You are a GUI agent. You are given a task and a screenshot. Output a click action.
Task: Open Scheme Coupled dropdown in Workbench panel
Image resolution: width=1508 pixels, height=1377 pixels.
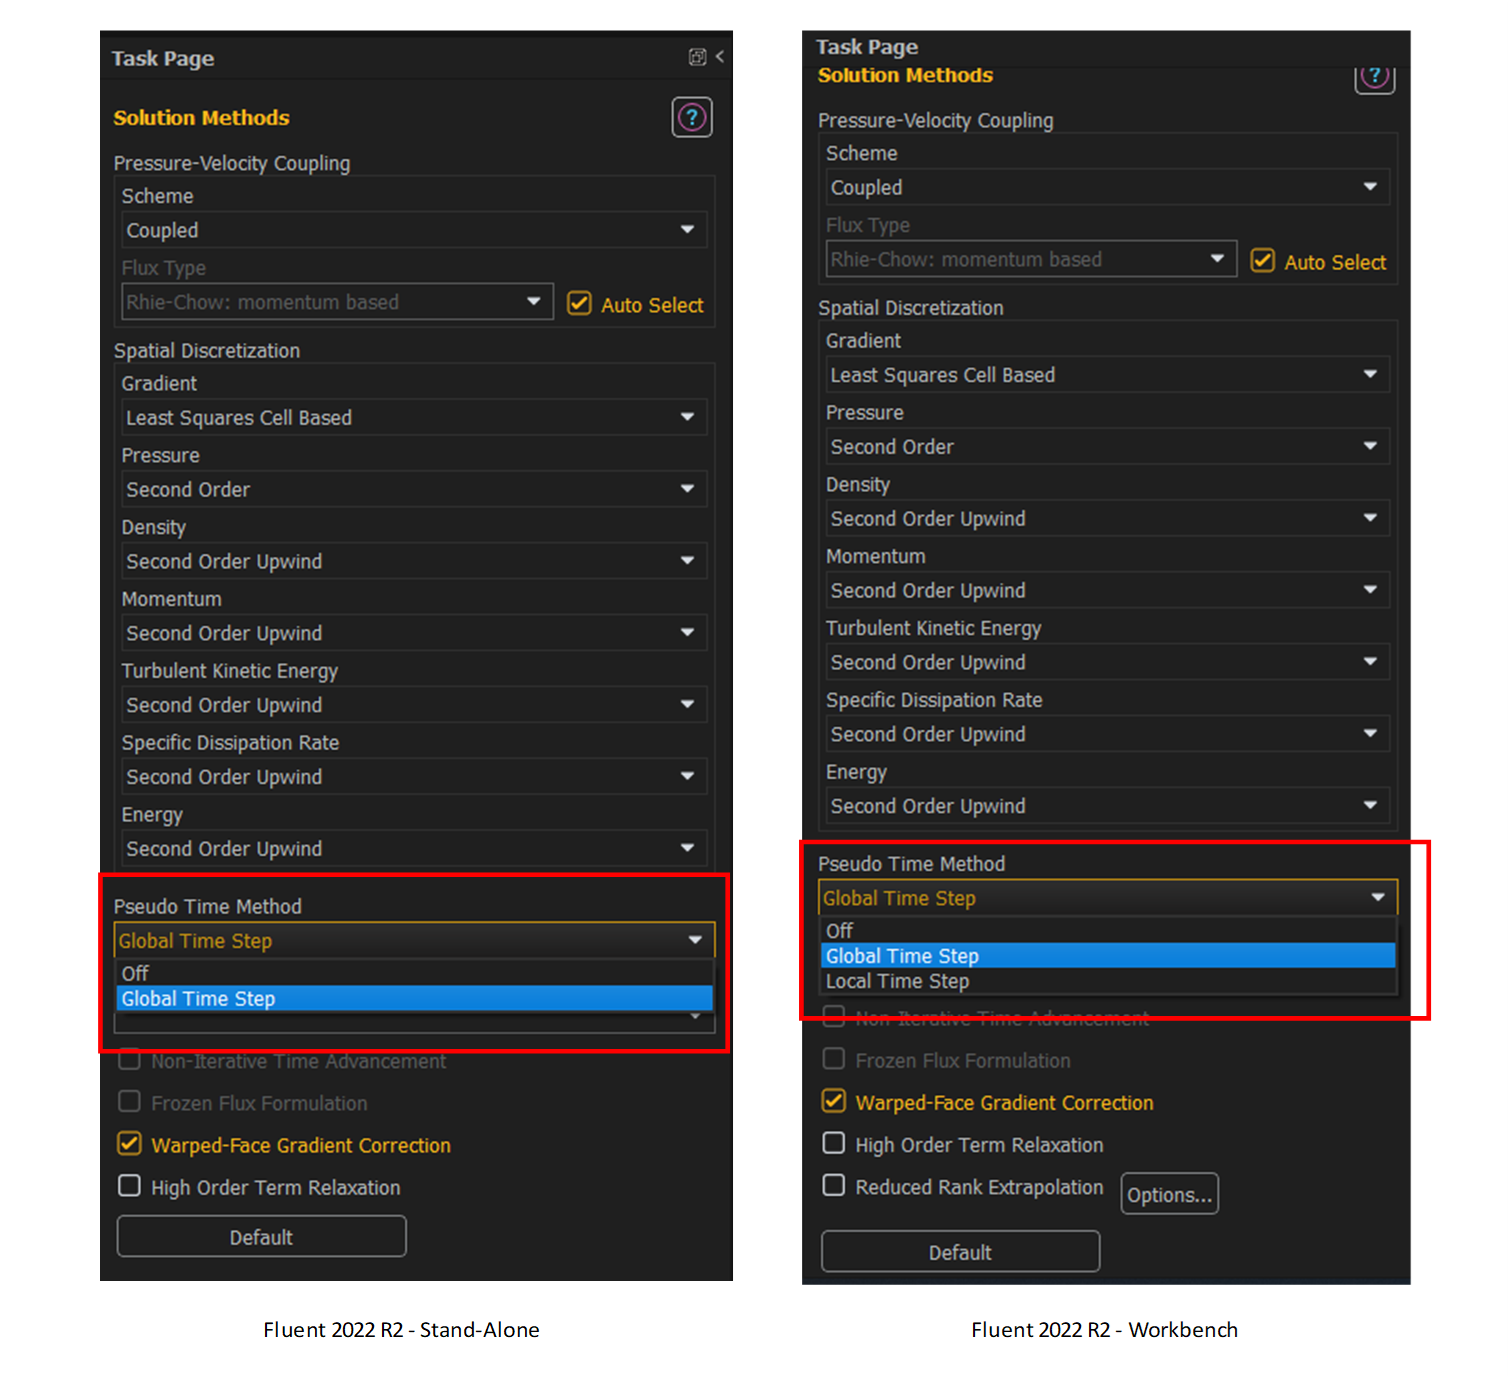point(1108,187)
